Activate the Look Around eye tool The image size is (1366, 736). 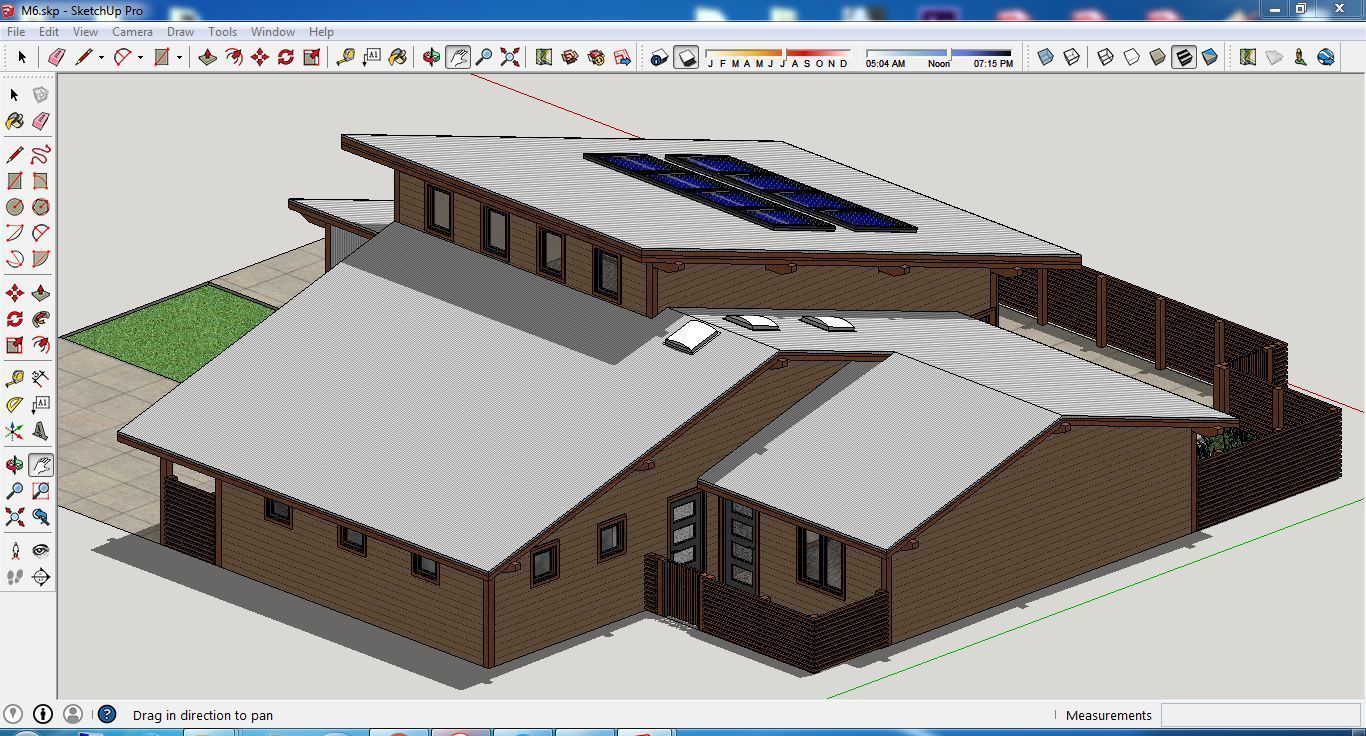41,551
